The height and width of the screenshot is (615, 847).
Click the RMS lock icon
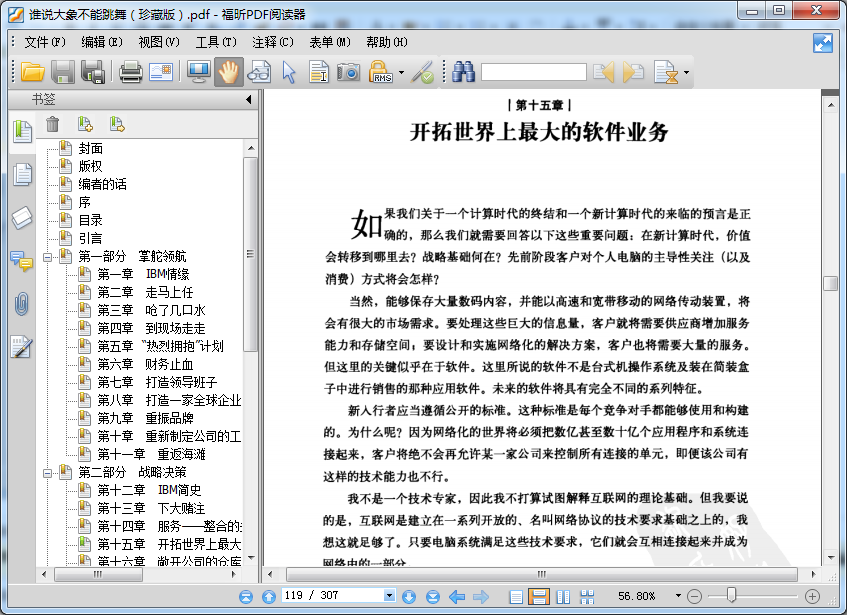point(381,72)
